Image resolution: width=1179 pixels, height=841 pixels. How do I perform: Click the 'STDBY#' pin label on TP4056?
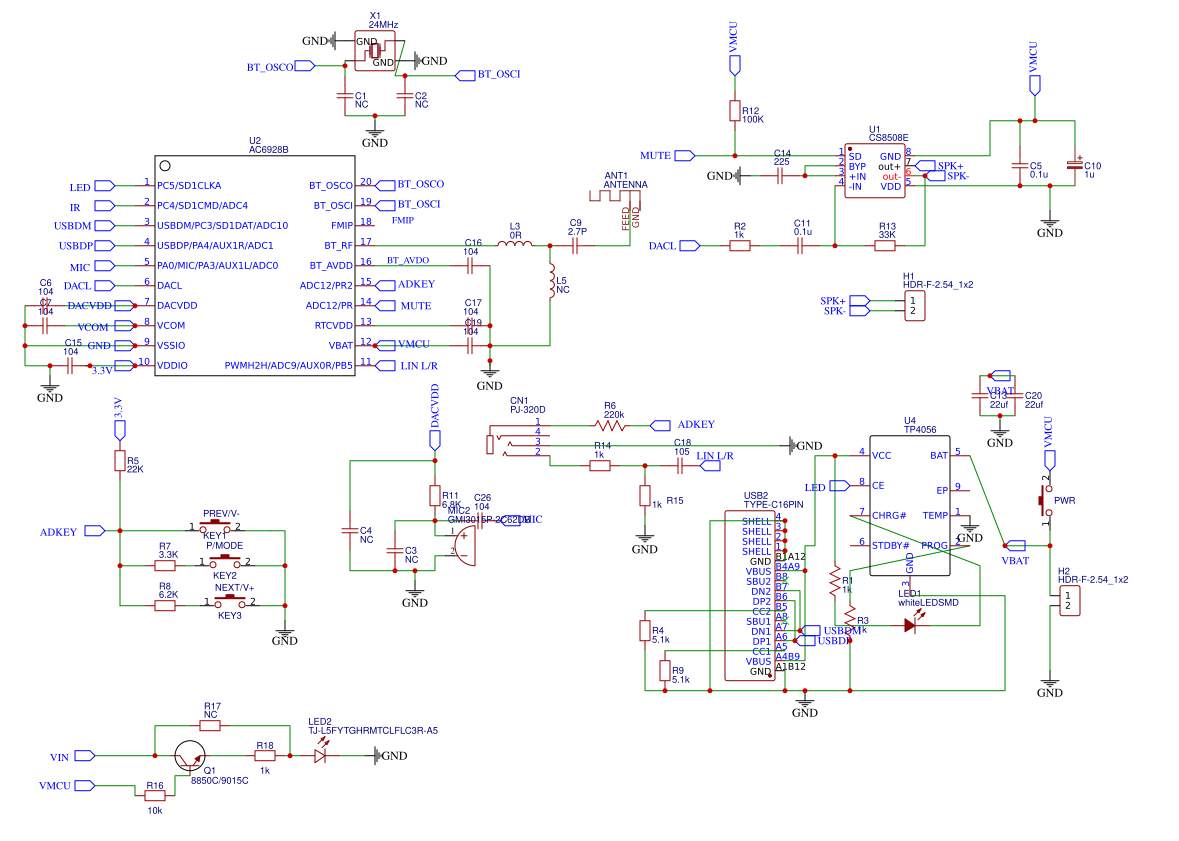890,545
